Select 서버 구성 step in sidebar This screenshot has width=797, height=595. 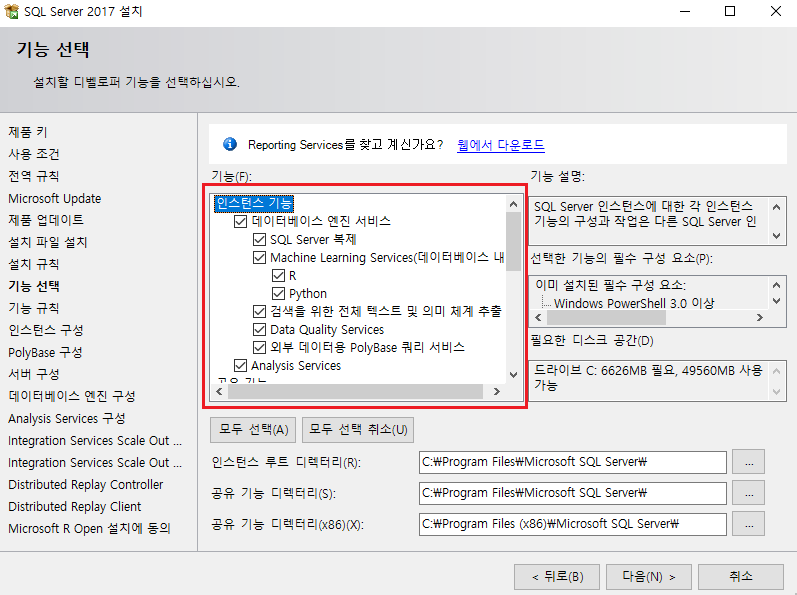click(34, 374)
